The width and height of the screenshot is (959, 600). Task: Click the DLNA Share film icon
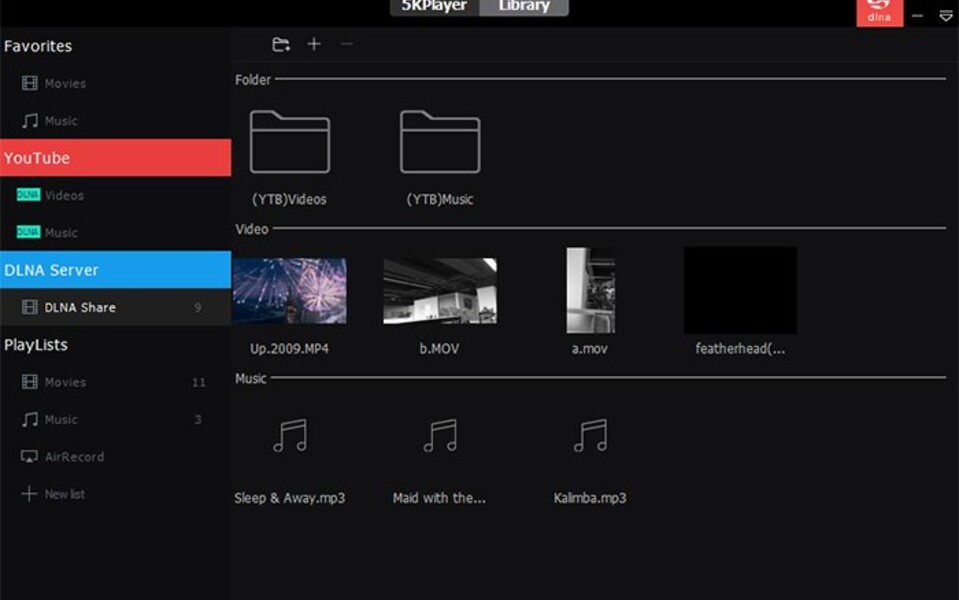tap(29, 307)
